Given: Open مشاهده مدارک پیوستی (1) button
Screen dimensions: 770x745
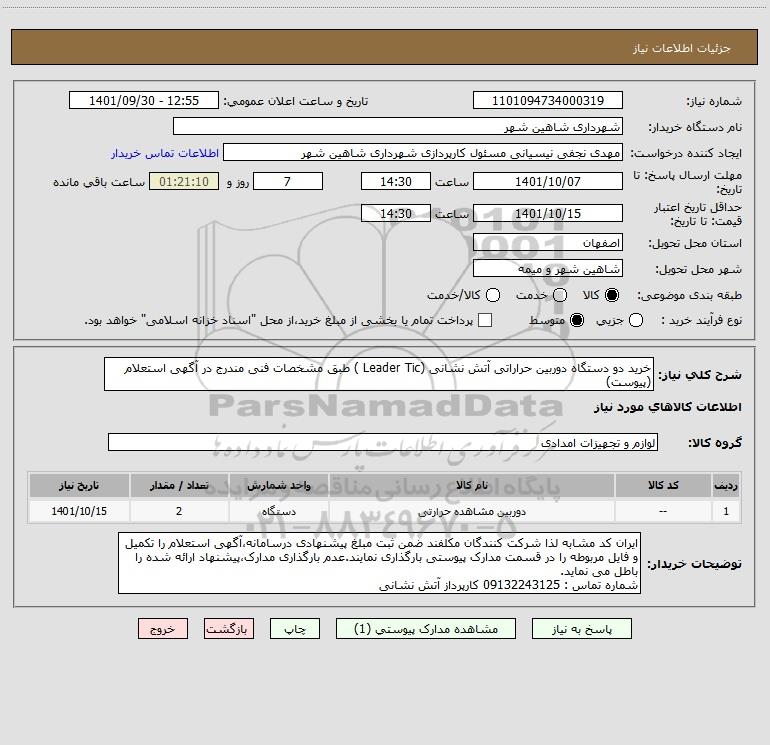Looking at the screenshot, I should pyautogui.click(x=426, y=629).
